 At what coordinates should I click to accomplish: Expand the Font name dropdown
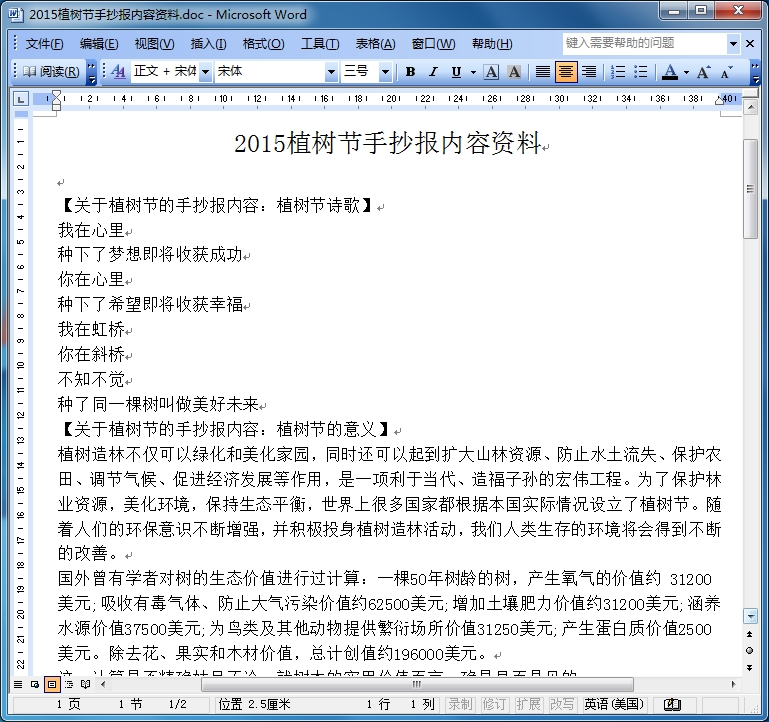332,72
